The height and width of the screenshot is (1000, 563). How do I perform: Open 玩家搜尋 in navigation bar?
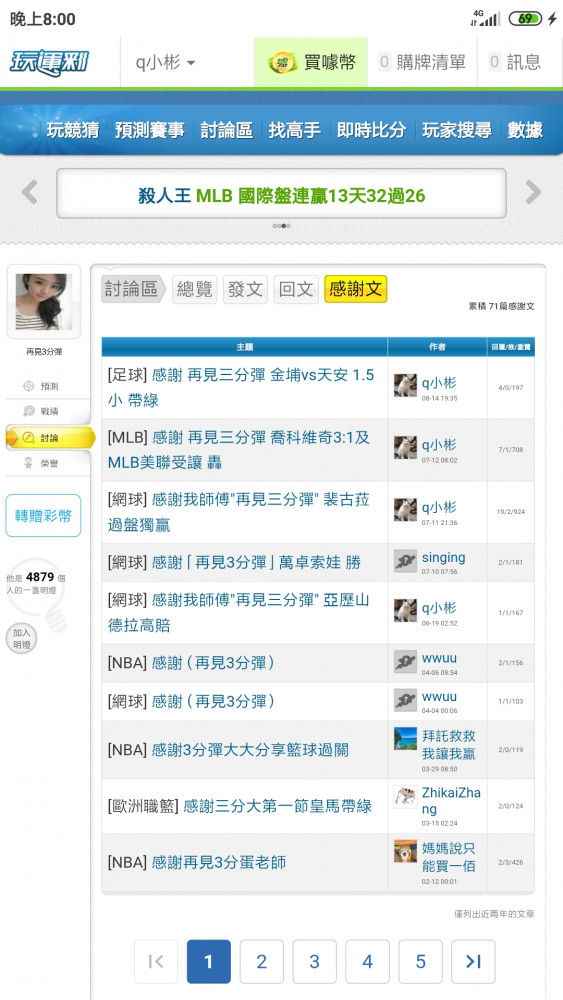[457, 130]
